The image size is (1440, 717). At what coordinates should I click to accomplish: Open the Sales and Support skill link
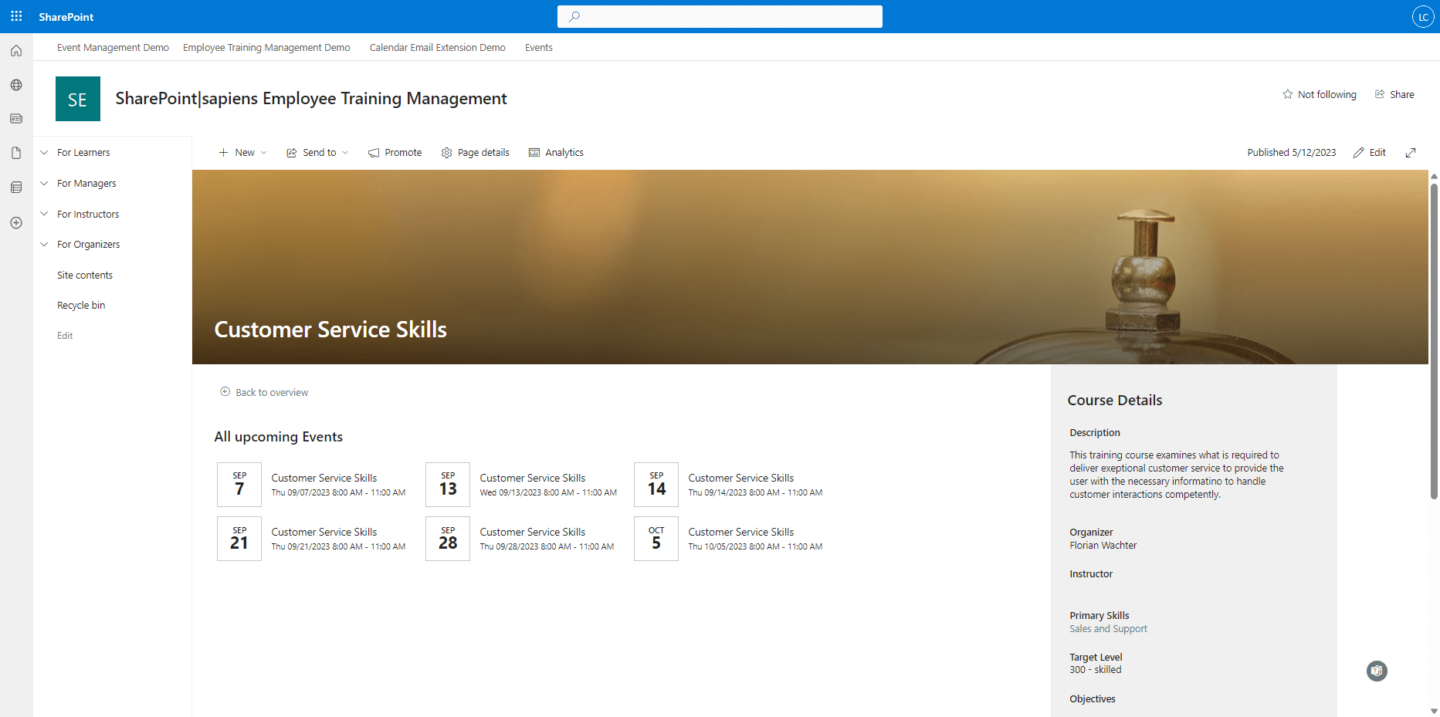1108,629
